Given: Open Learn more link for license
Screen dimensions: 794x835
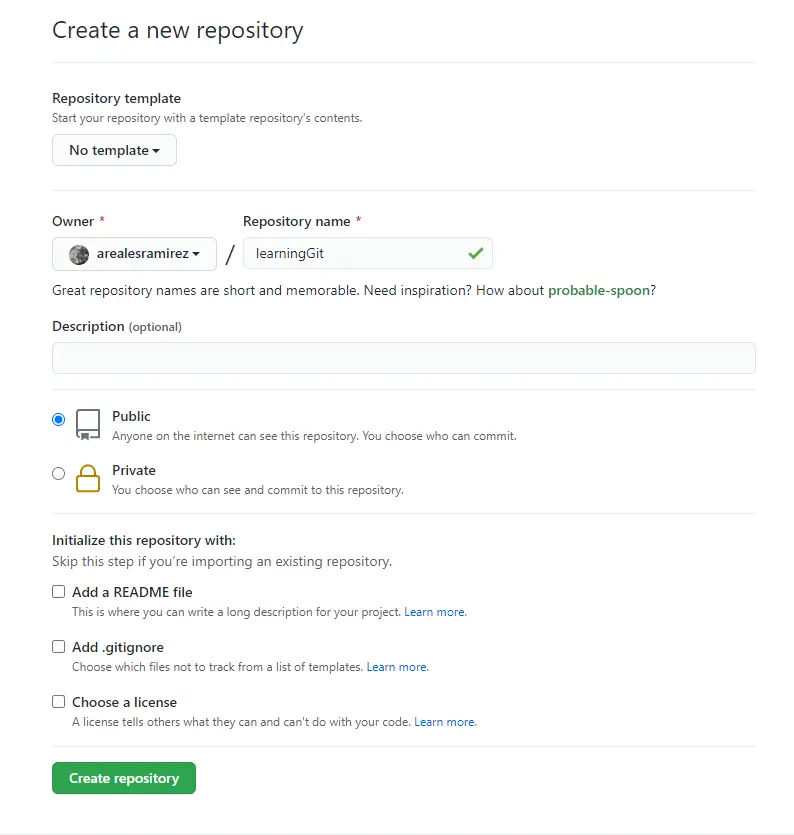Looking at the screenshot, I should 445,722.
